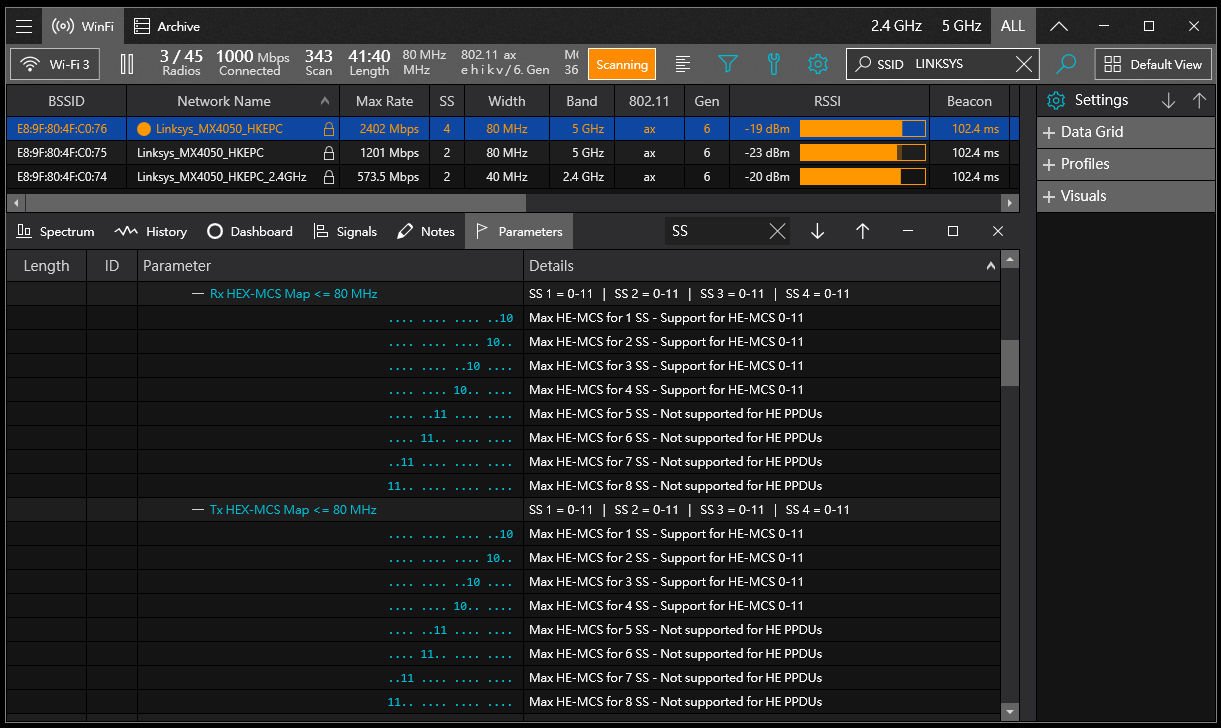This screenshot has width=1221, height=728.
Task: Click the Parameter column header
Action: tap(330, 266)
